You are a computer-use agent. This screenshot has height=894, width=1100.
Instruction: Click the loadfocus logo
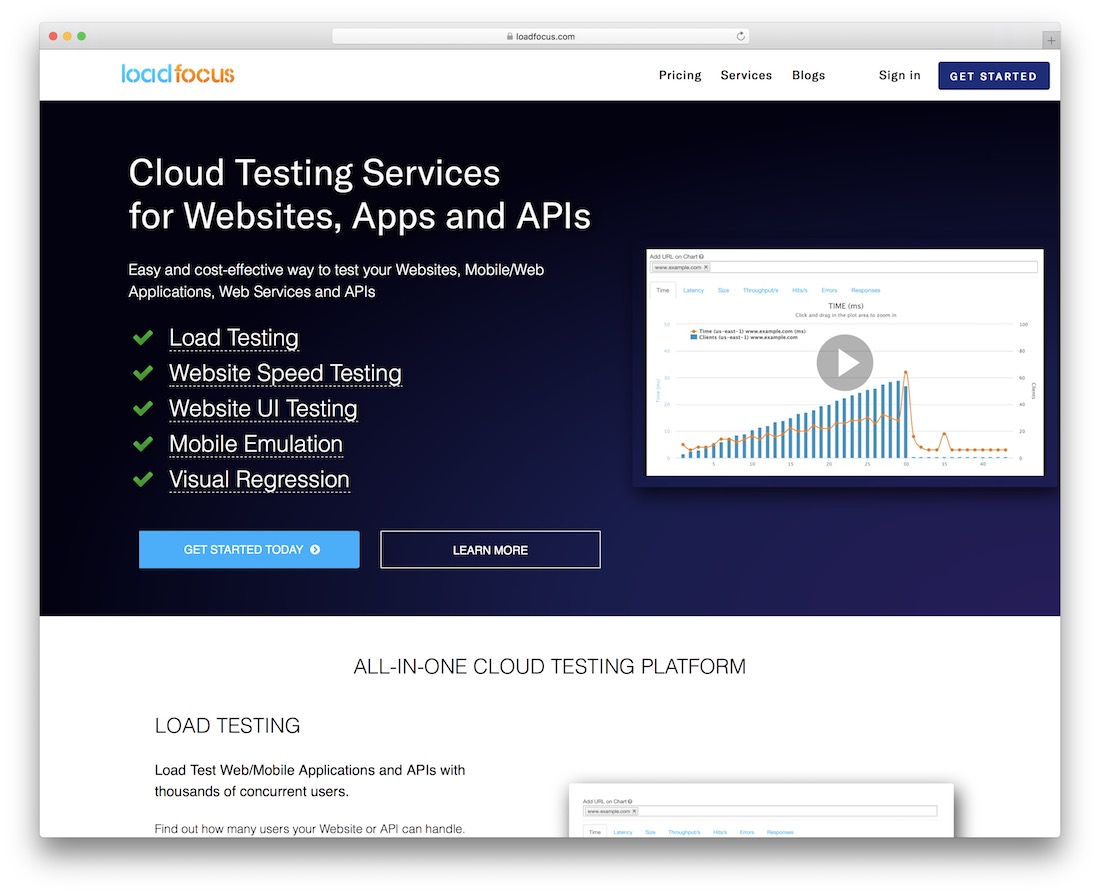(x=177, y=74)
